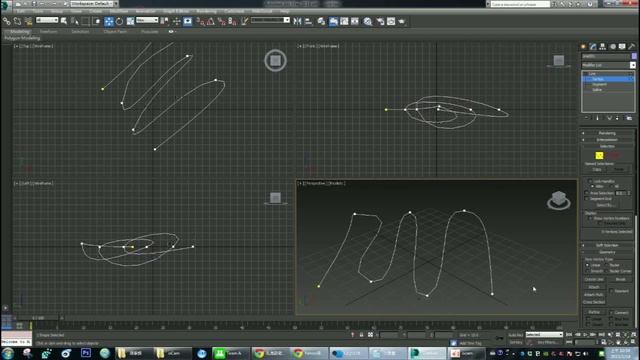The width and height of the screenshot is (640, 360).
Task: Toggle the Percent Snap icon
Action: (222, 21)
